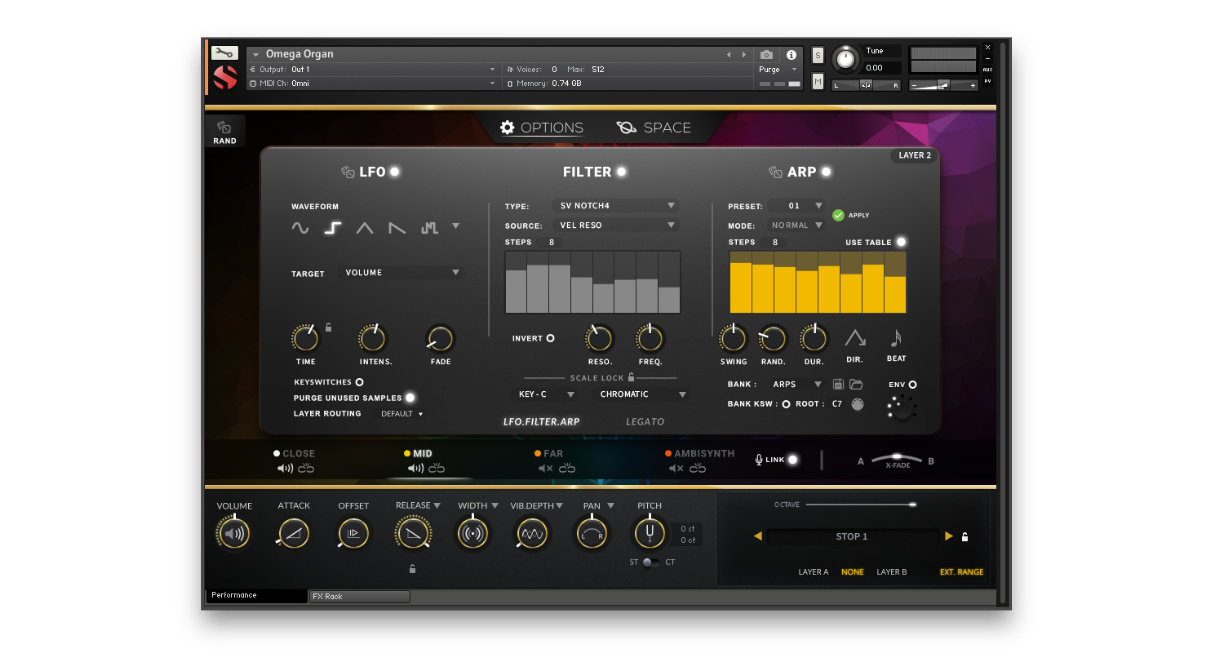
Task: Open the OPTIONS tab
Action: (542, 128)
